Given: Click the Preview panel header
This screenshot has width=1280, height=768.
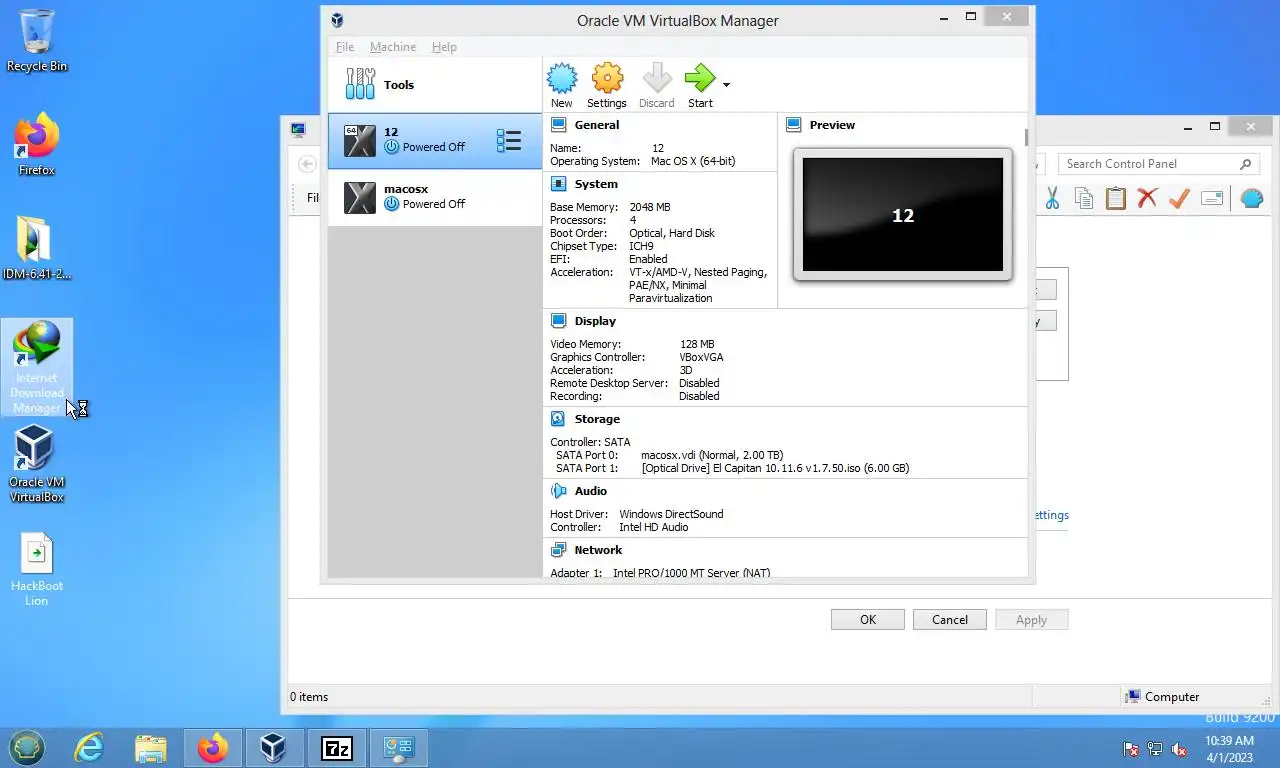Looking at the screenshot, I should pos(832,125).
